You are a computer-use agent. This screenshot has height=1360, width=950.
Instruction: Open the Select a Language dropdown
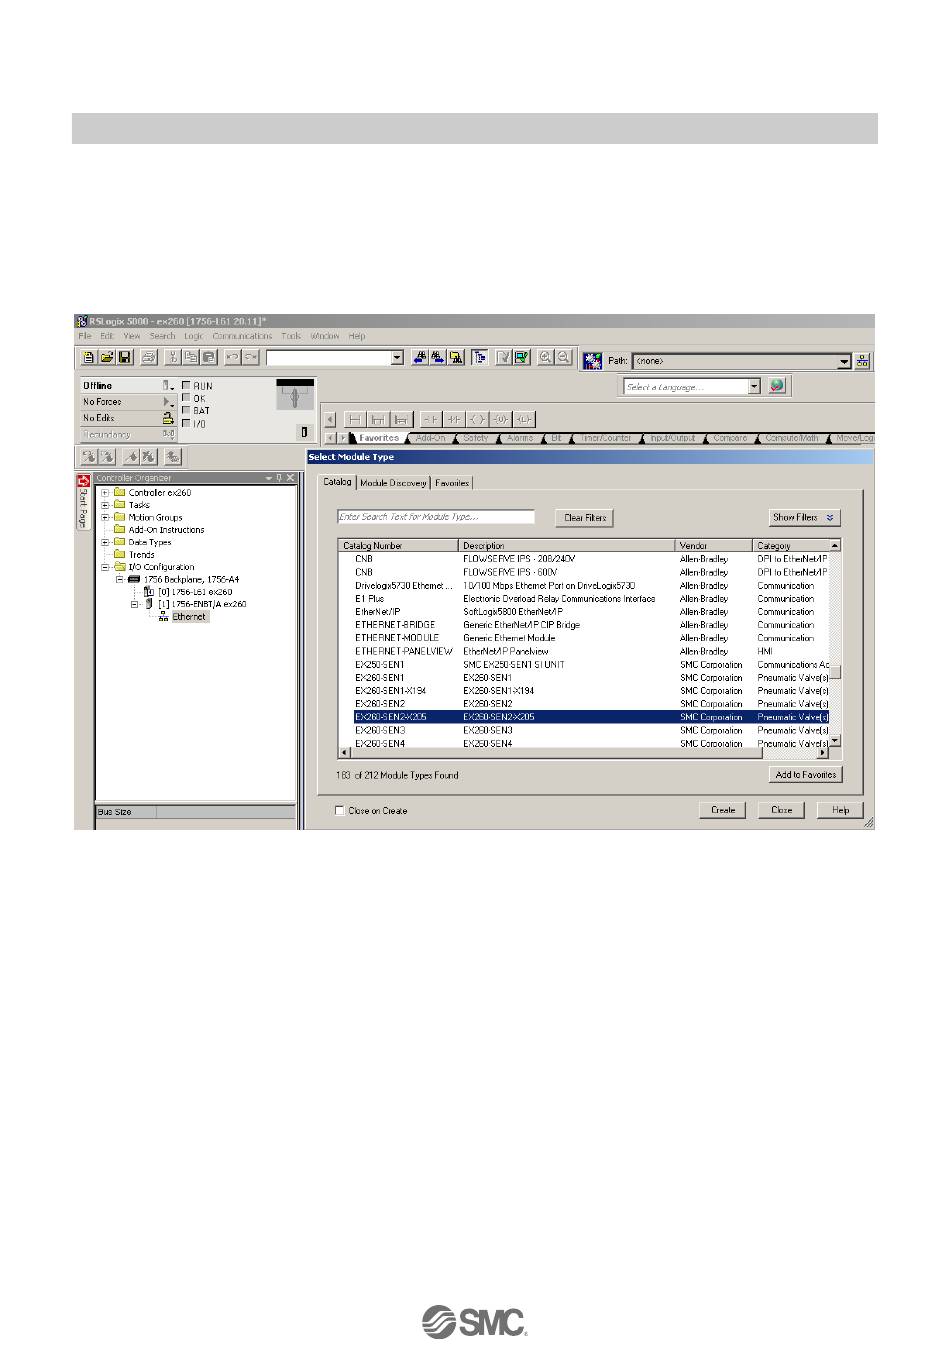(755, 387)
